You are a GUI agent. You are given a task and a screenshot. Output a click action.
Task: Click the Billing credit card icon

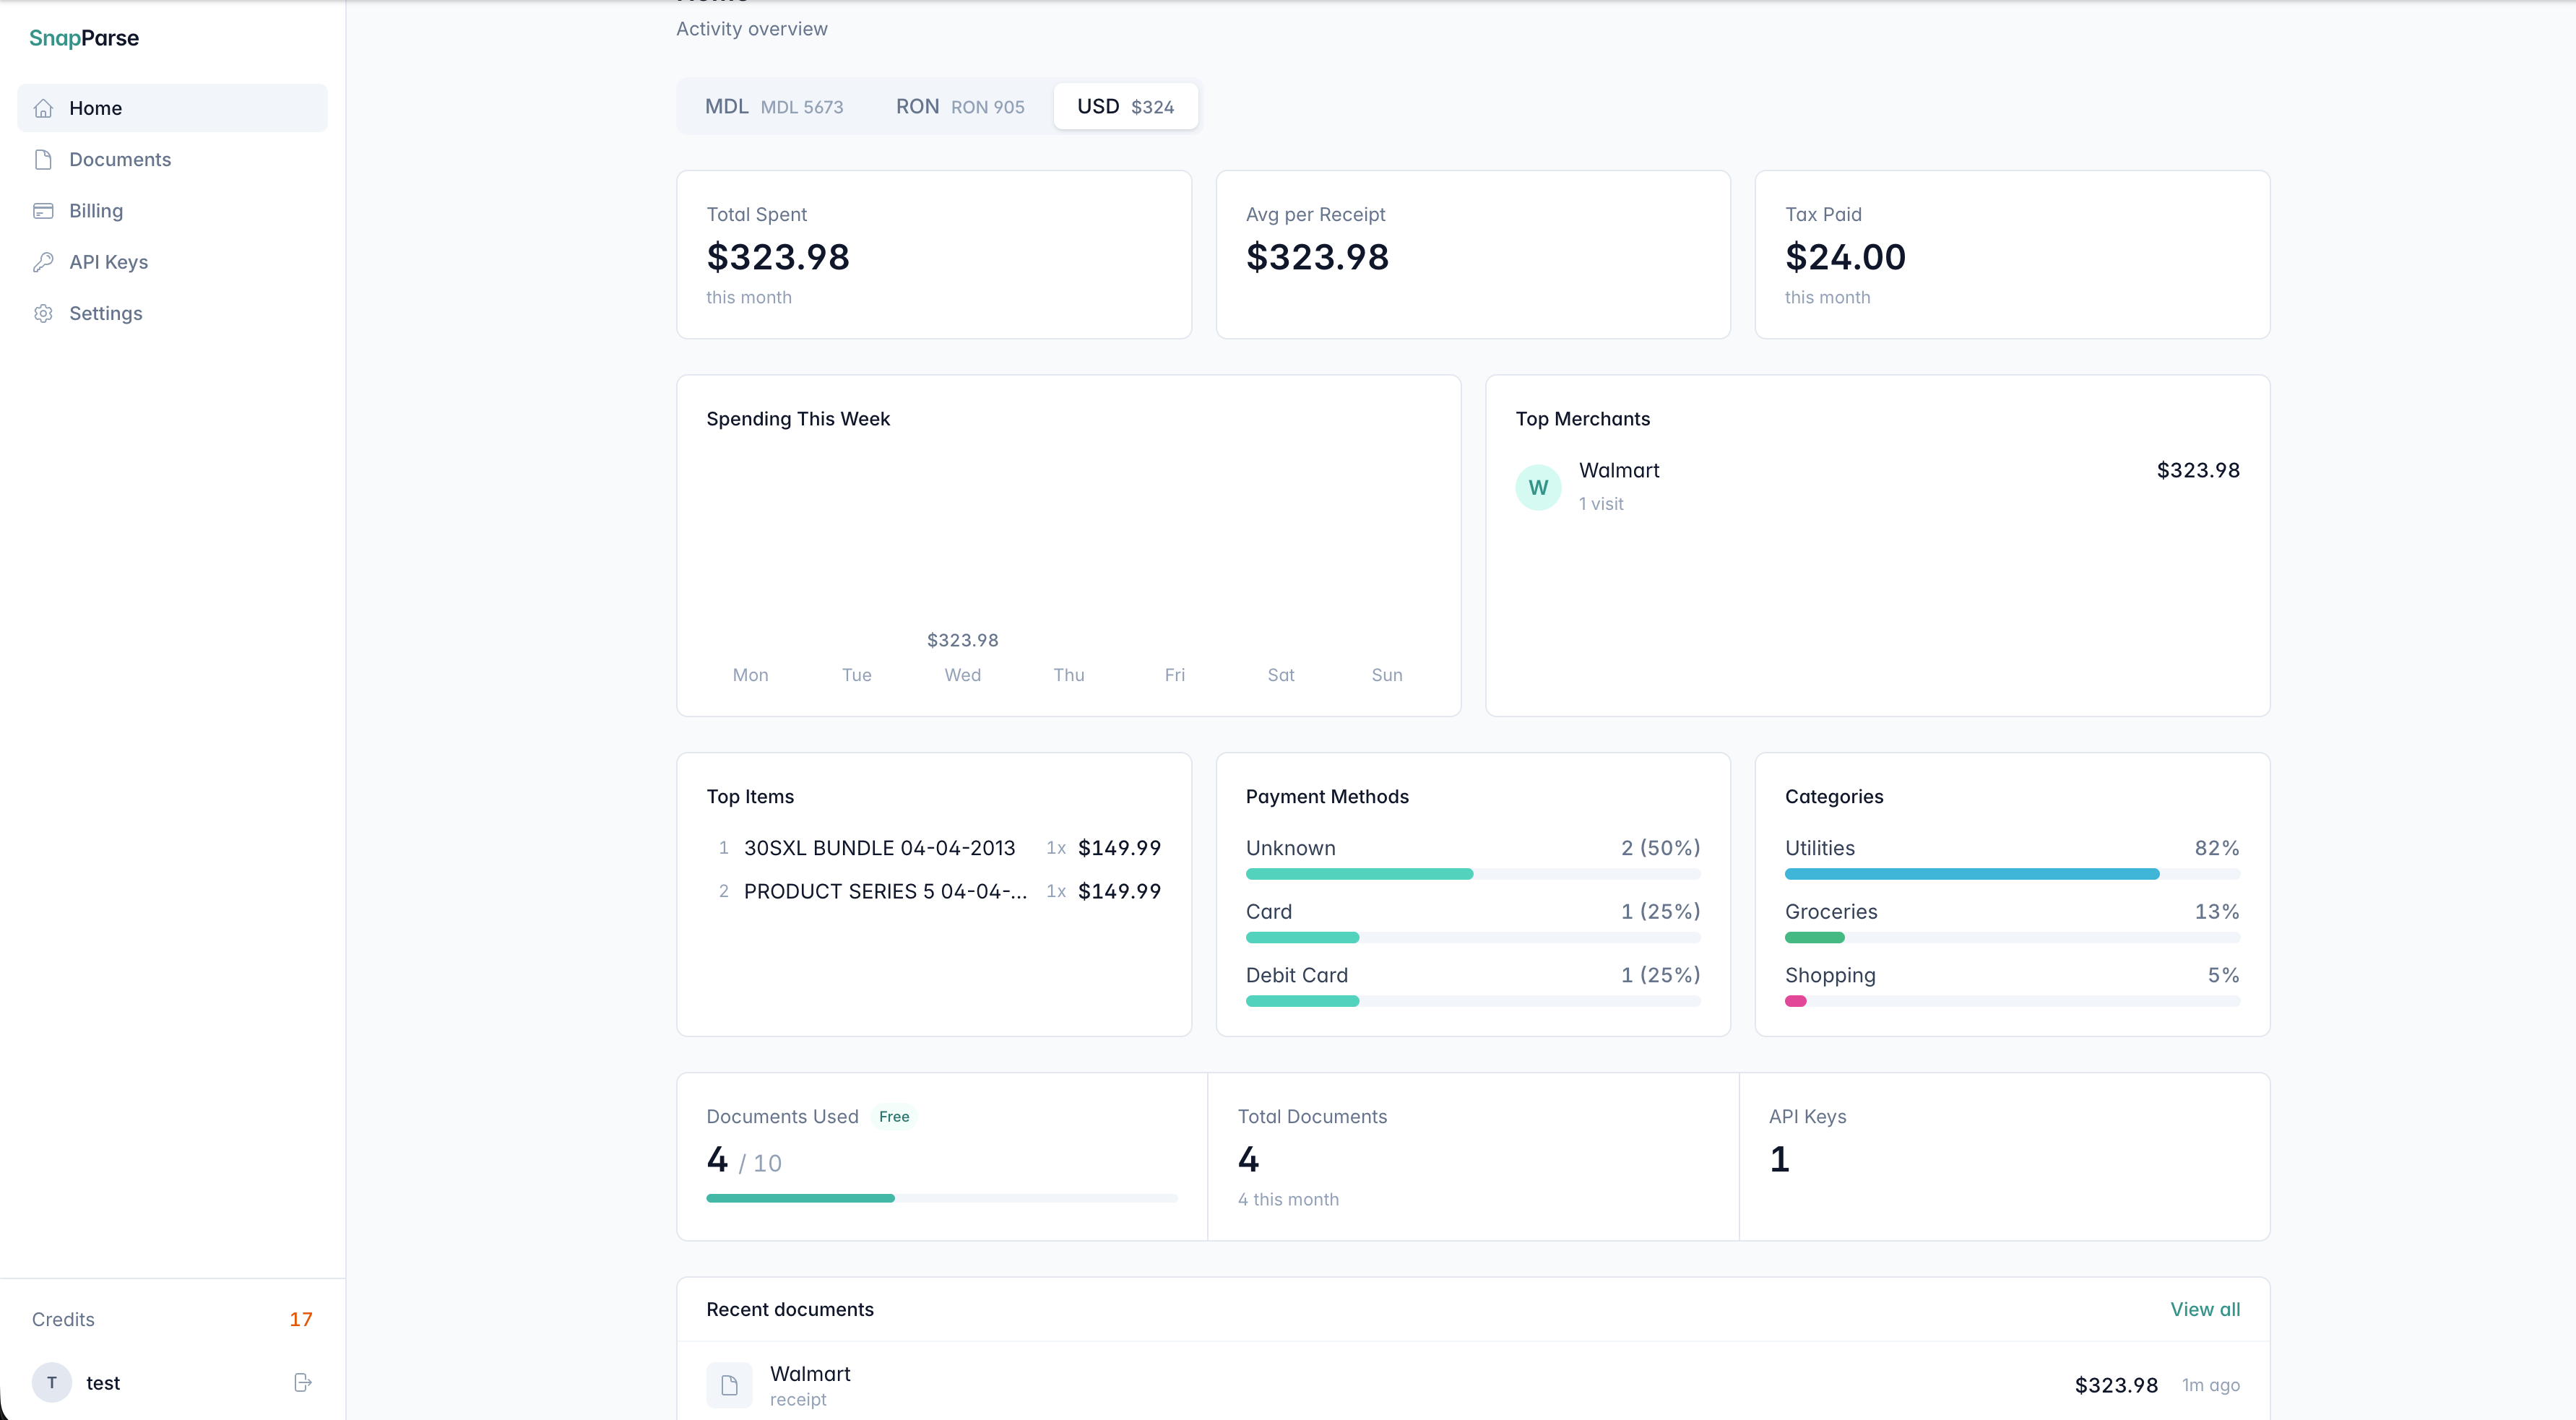[x=43, y=211]
